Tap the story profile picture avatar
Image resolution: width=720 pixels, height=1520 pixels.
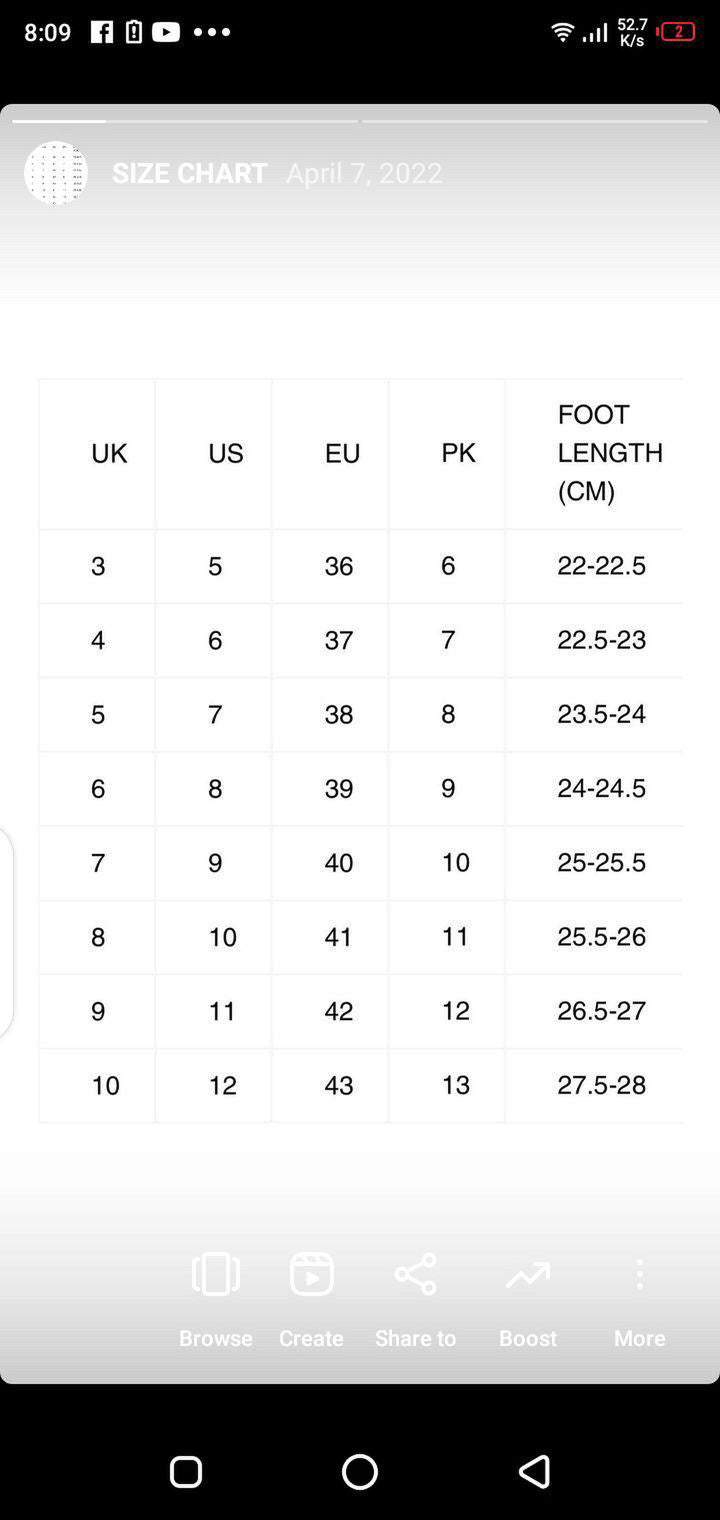click(56, 173)
